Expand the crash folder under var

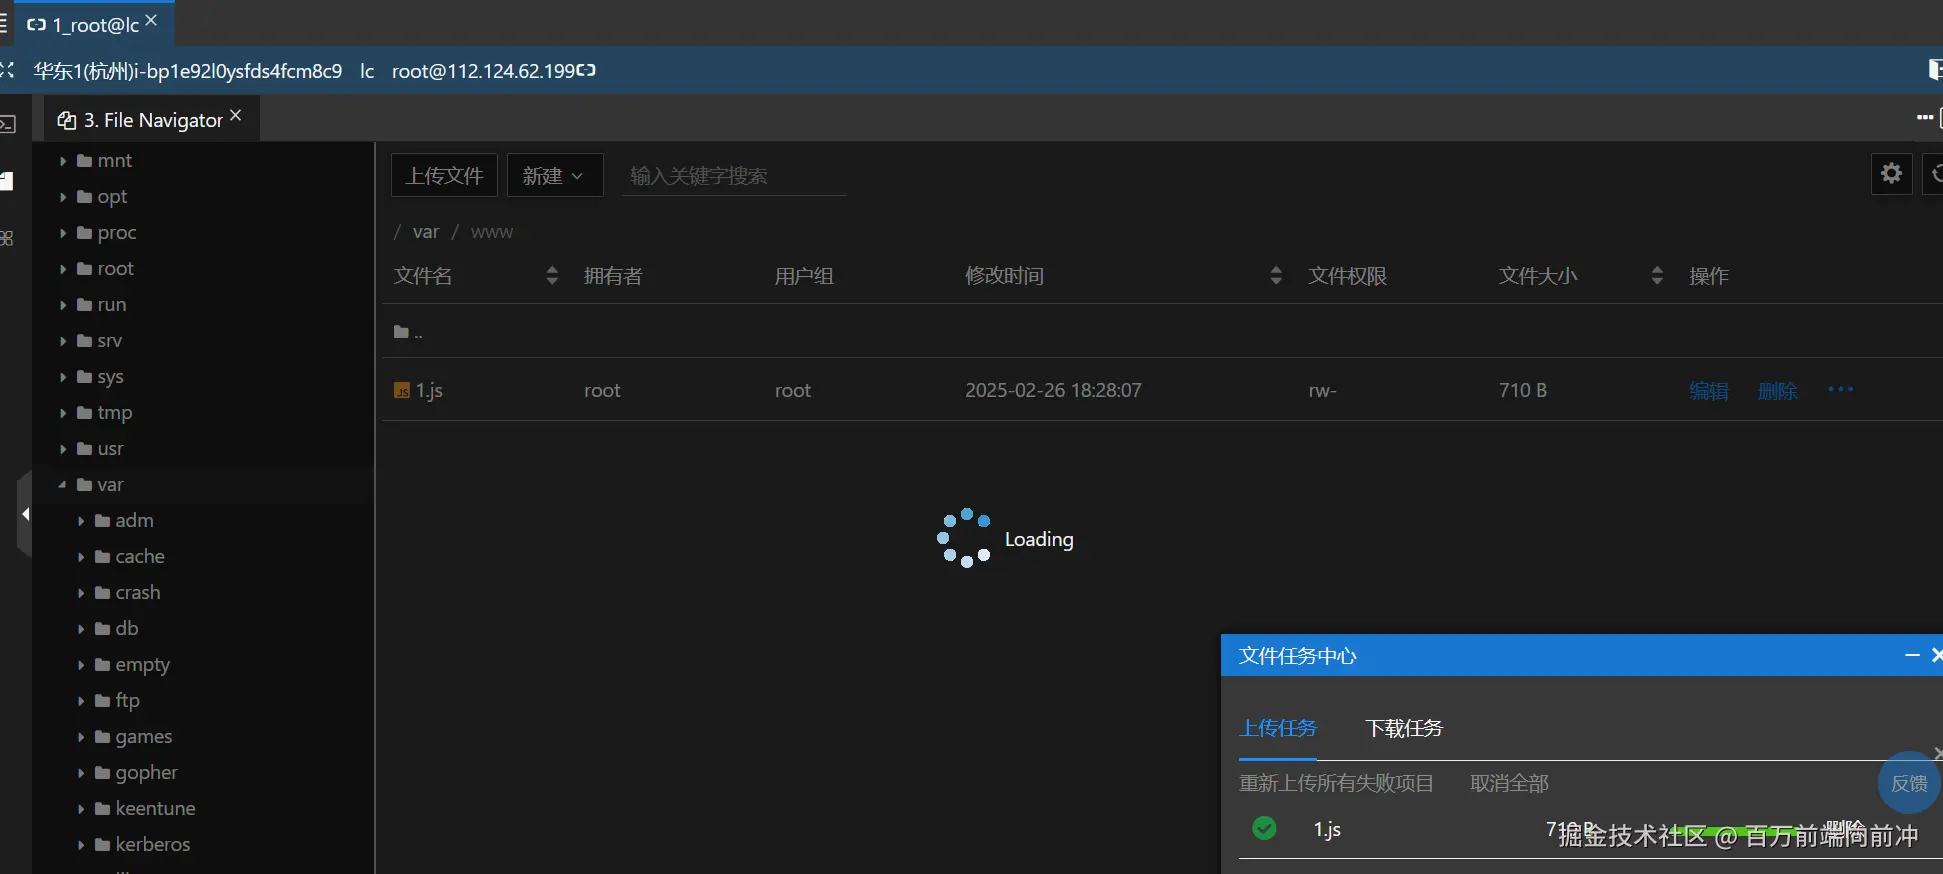[81, 593]
